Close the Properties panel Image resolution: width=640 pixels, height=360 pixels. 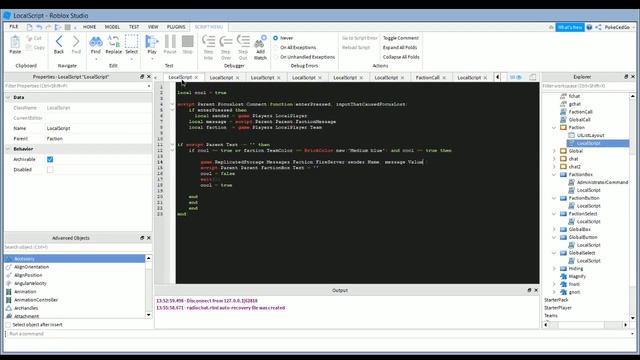[x=149, y=77]
